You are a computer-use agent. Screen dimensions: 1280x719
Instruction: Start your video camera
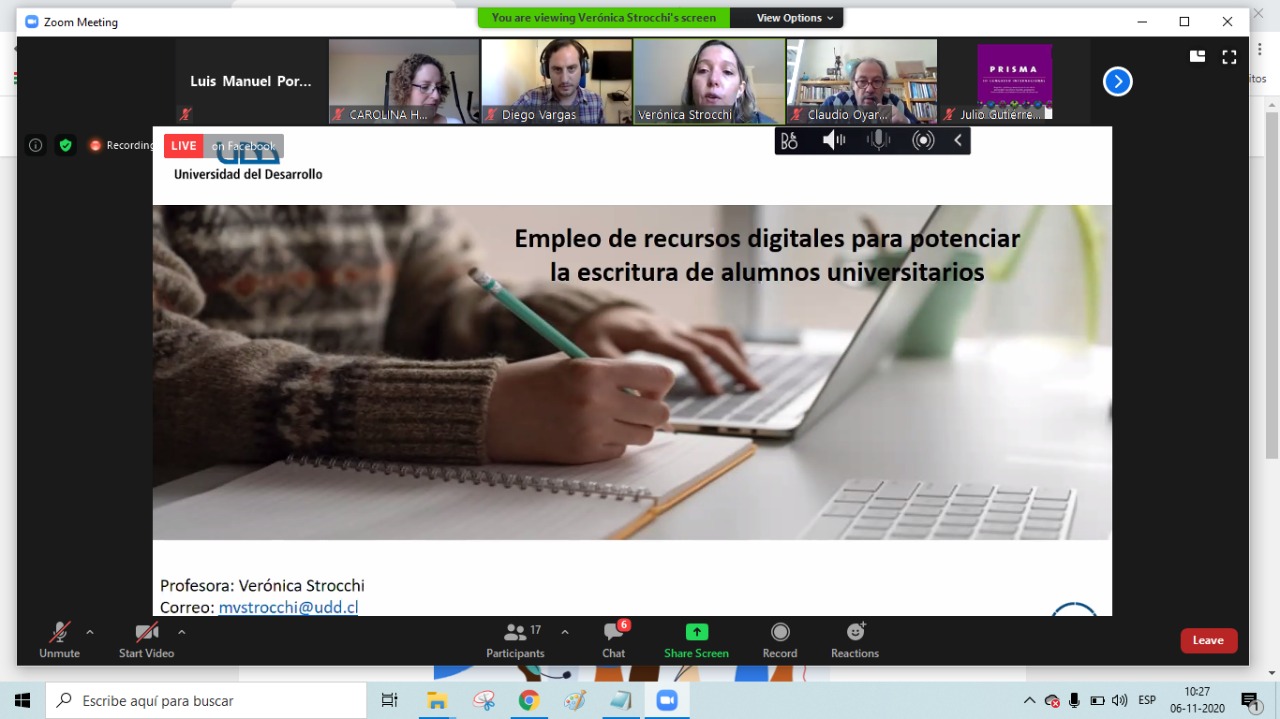146,640
